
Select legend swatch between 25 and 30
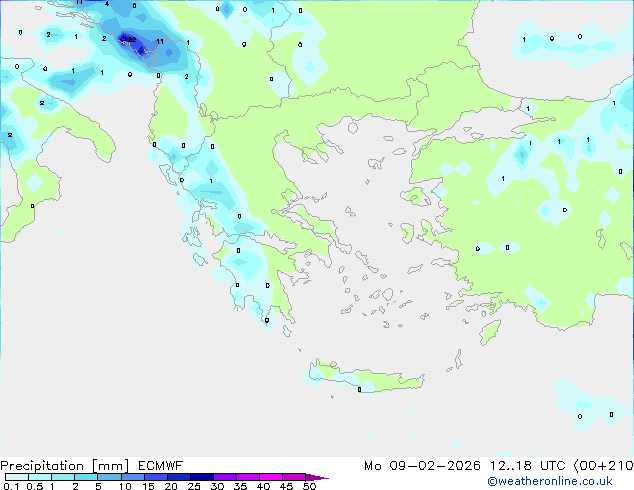click(x=202, y=477)
